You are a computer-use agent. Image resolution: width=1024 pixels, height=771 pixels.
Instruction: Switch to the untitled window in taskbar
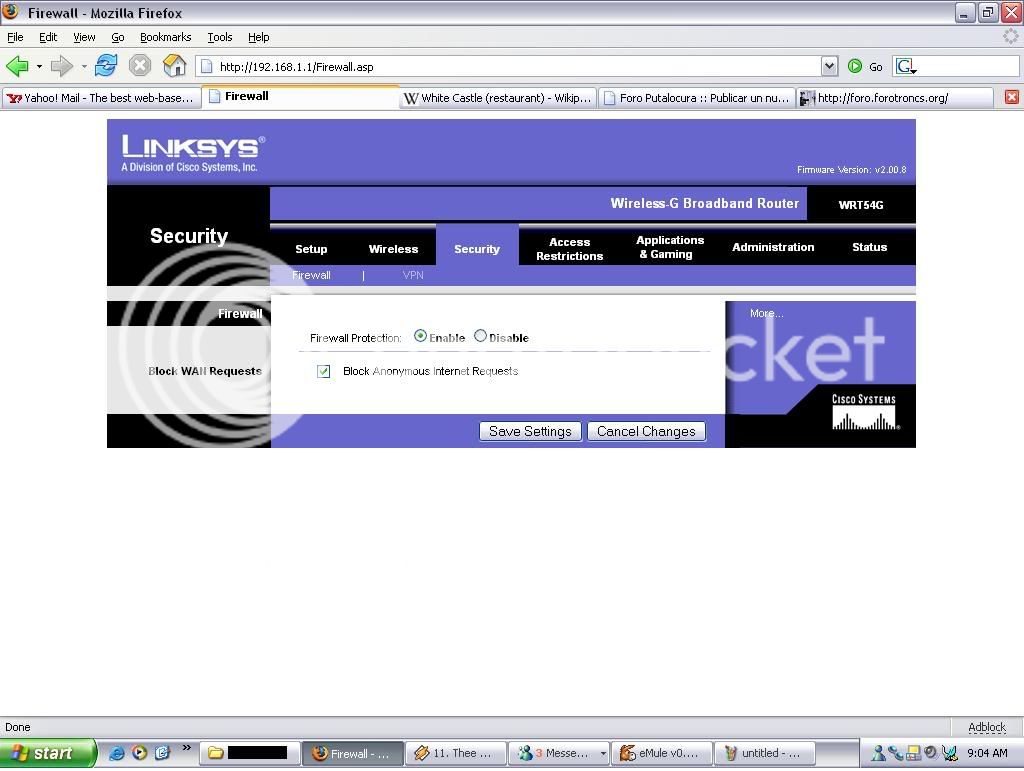pos(765,753)
